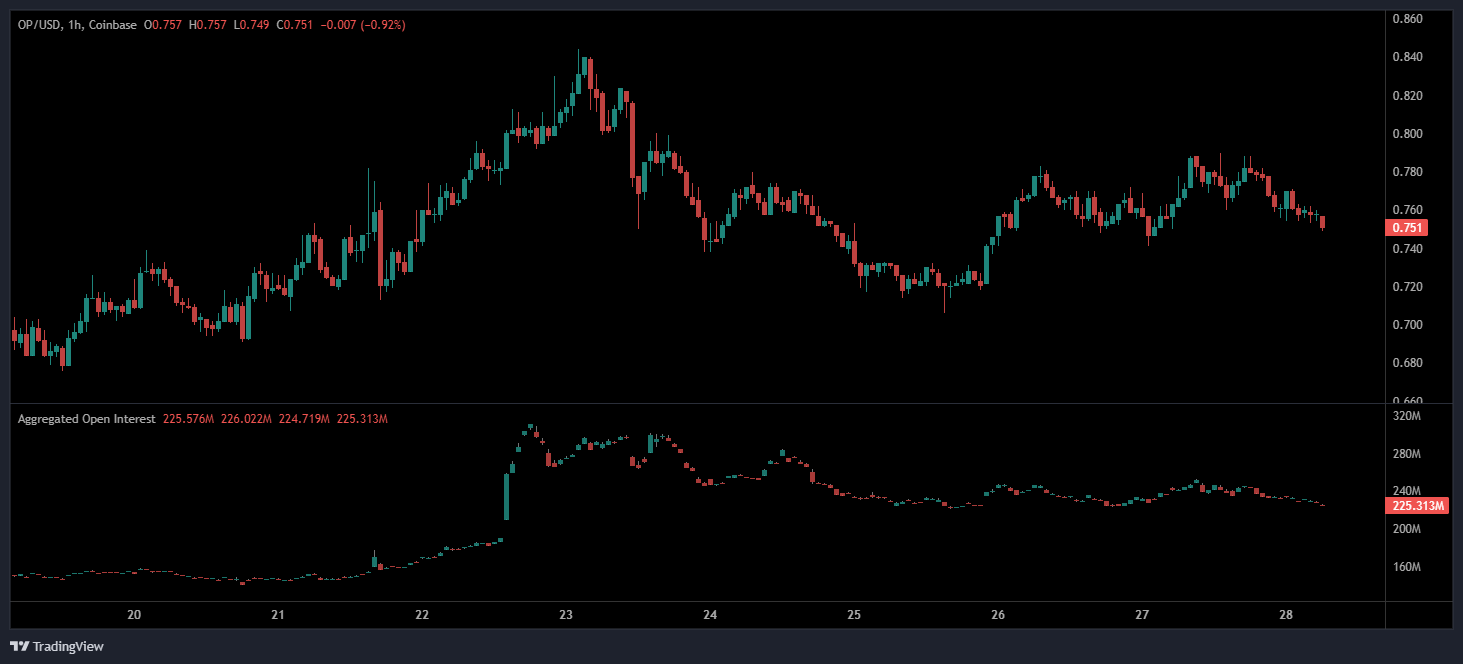Click date 20 on the time axis

(134, 614)
